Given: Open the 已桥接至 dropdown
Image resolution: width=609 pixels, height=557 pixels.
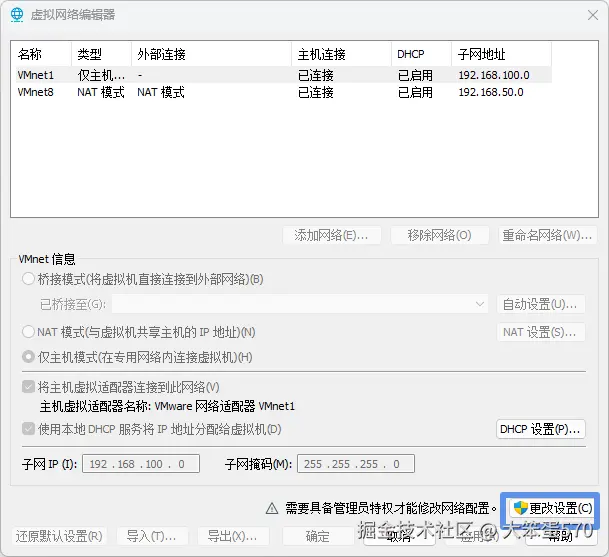Looking at the screenshot, I should click(x=300, y=304).
